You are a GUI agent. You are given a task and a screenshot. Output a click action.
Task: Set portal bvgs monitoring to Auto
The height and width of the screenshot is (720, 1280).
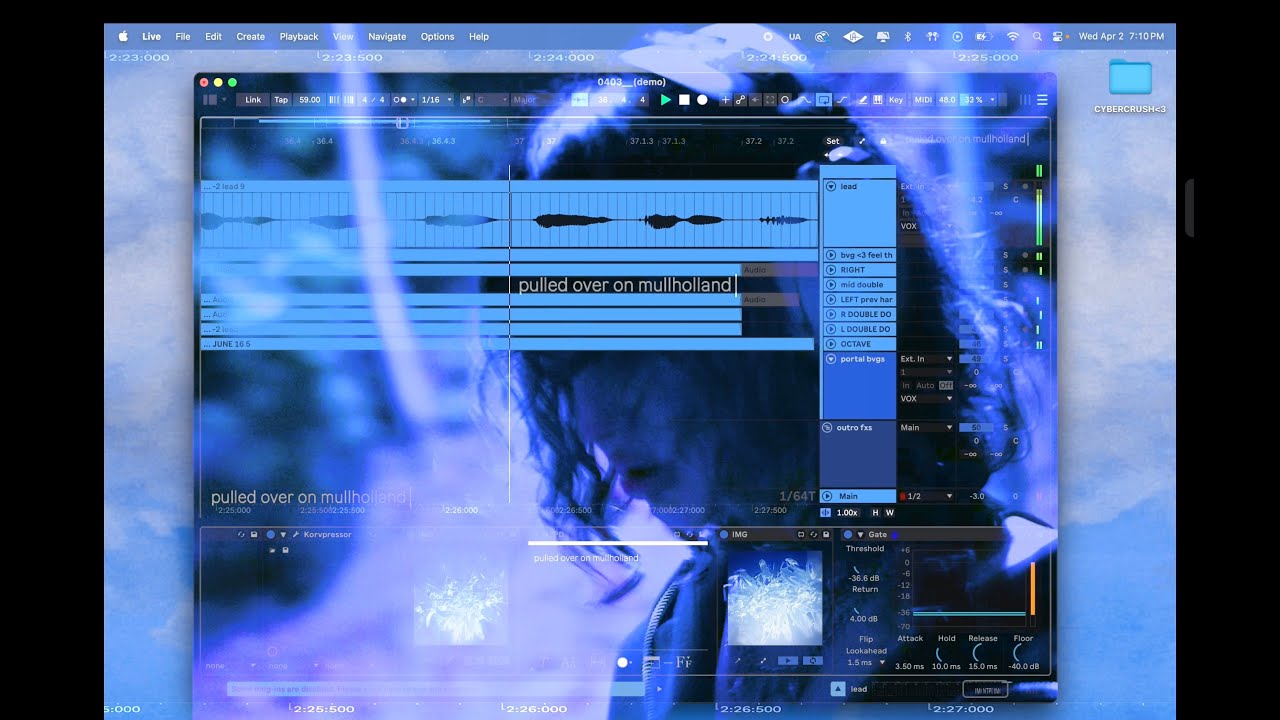pos(925,385)
